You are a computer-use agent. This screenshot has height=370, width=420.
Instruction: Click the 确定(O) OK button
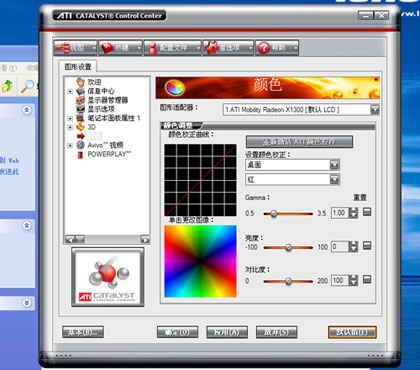(177, 332)
